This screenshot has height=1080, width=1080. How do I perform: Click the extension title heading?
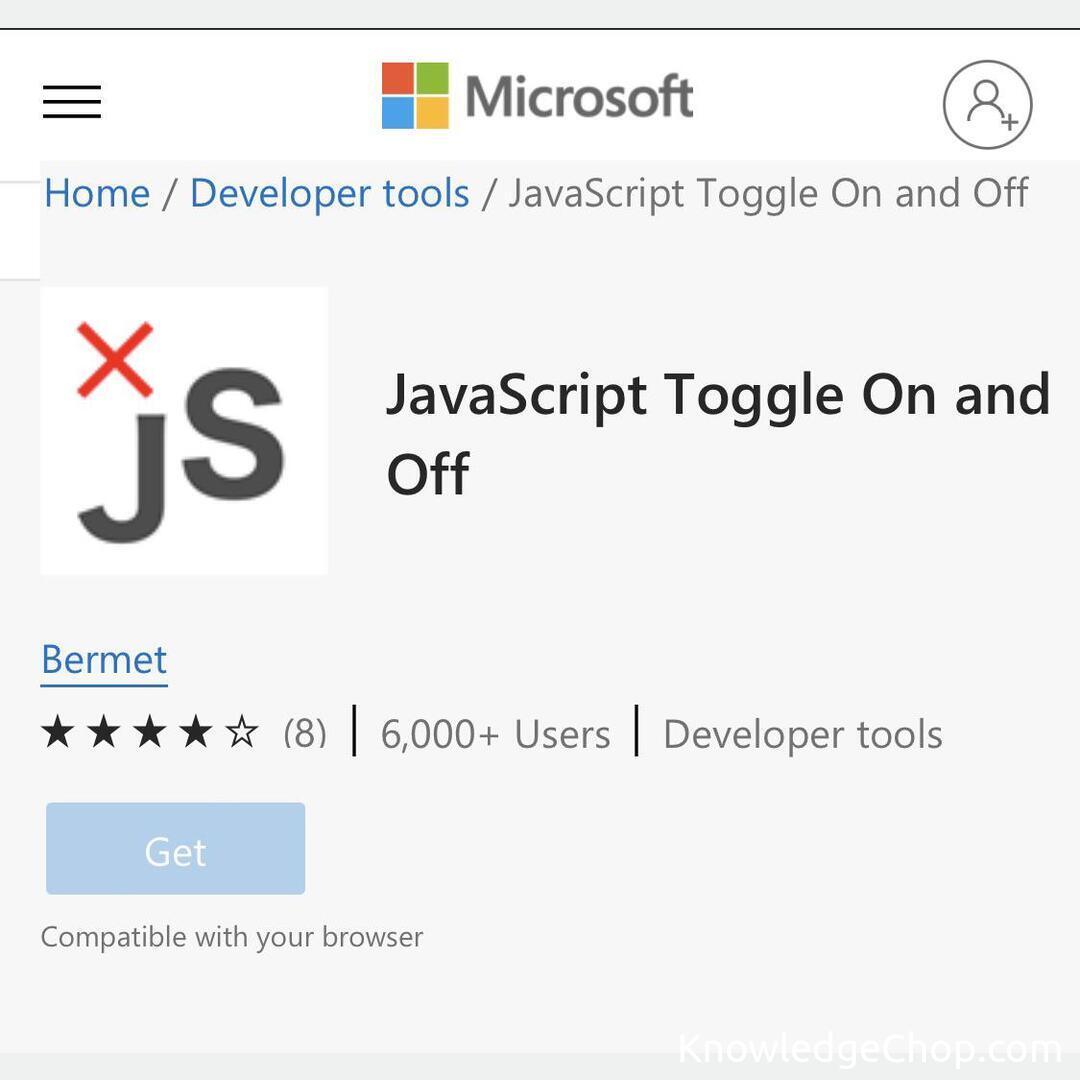717,433
